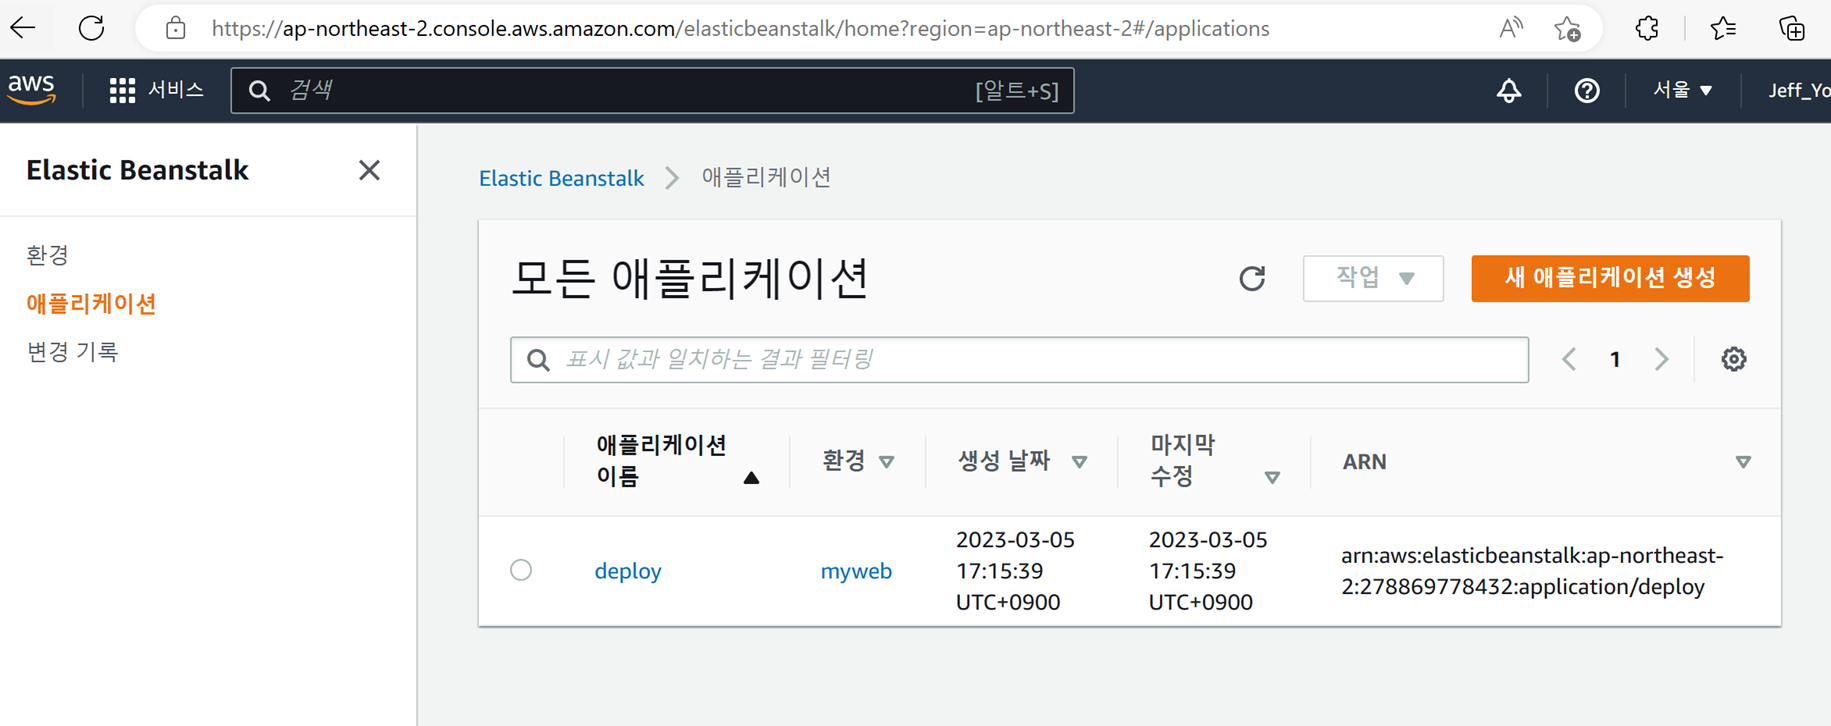This screenshot has width=1831, height=726.
Task: View site info via lock icon
Action: pyautogui.click(x=176, y=28)
